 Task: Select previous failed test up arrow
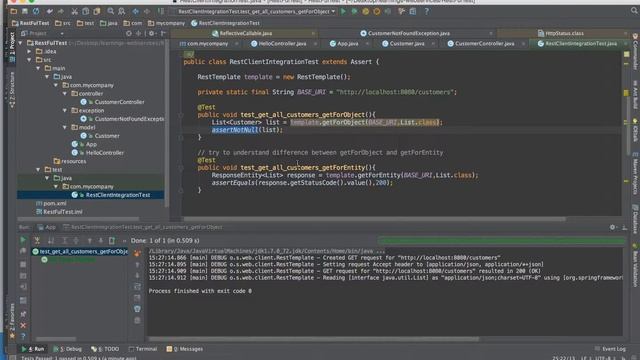[89, 240]
